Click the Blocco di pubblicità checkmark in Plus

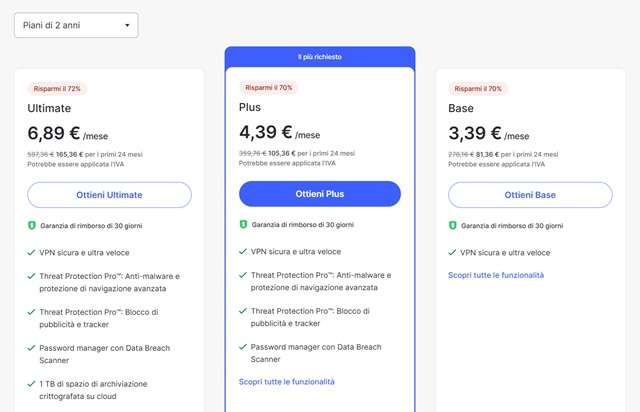click(243, 311)
